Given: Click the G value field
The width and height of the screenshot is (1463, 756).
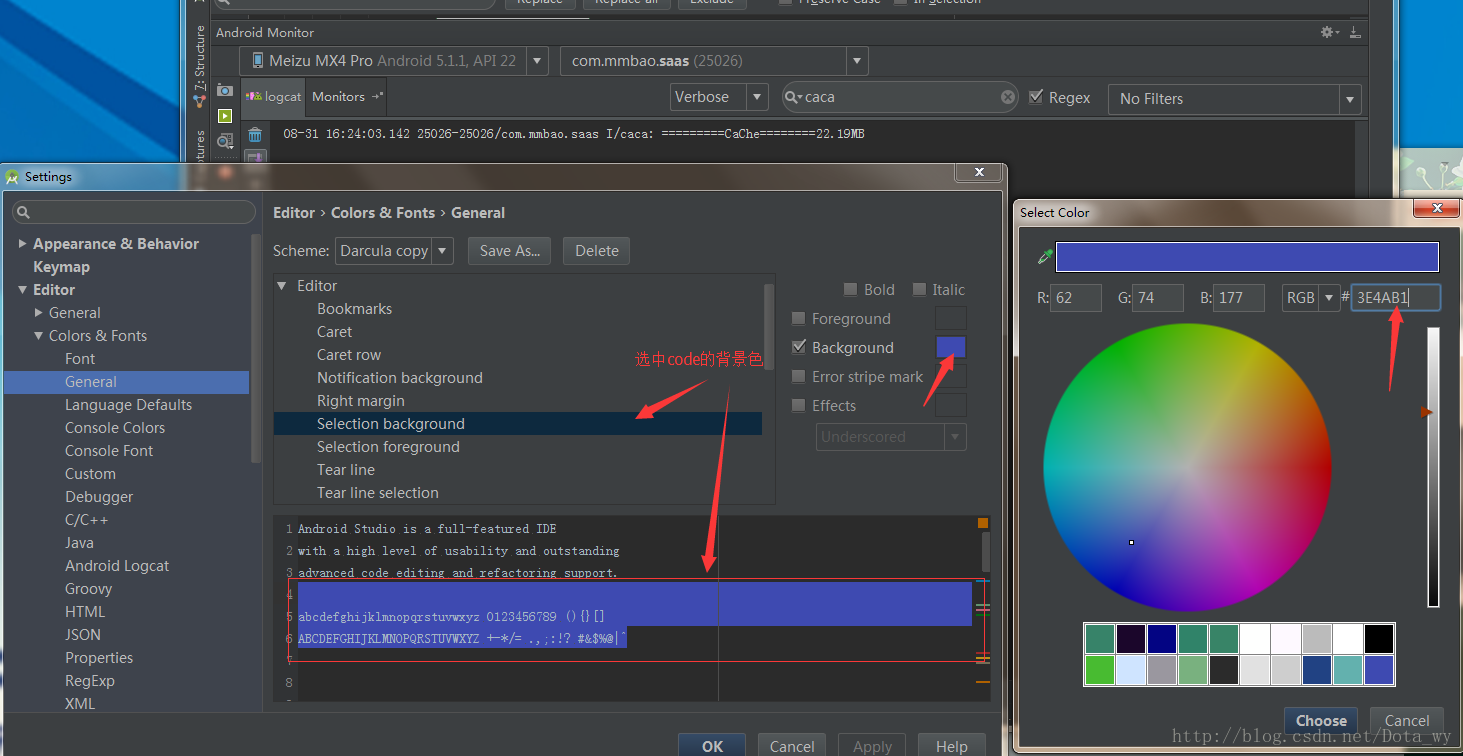Looking at the screenshot, I should 1158,298.
